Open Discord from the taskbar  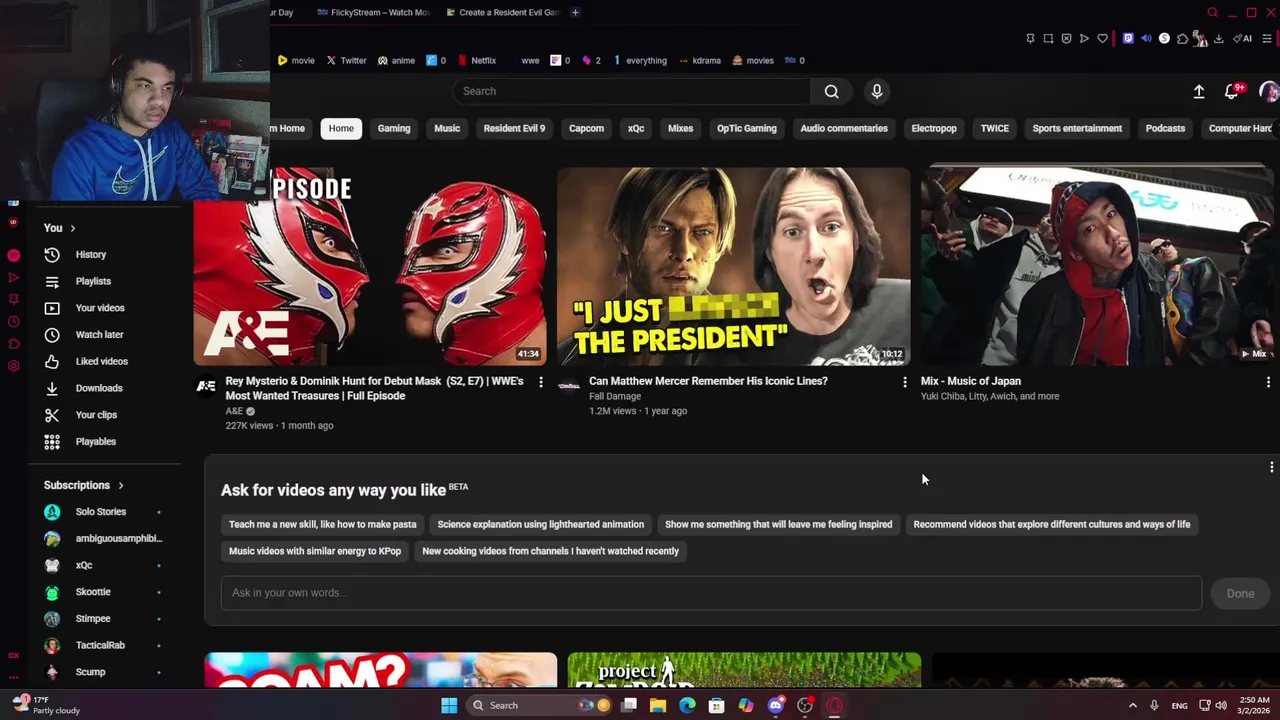pos(775,705)
